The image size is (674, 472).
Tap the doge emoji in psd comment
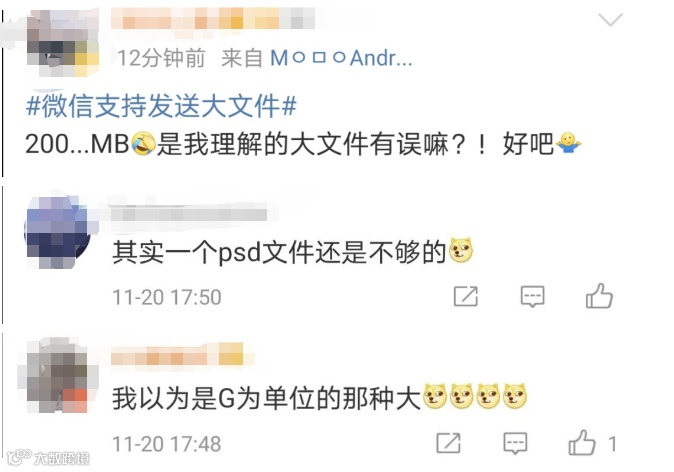(x=461, y=250)
